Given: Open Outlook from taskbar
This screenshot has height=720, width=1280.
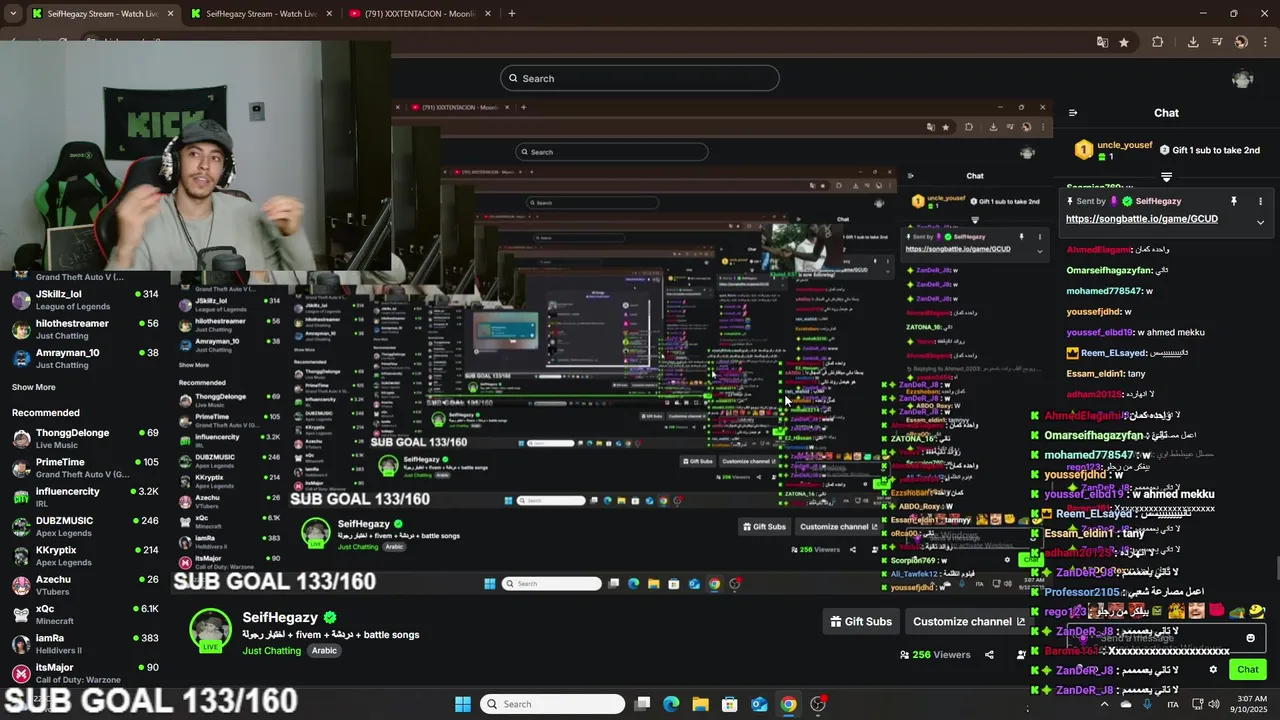Looking at the screenshot, I should click(759, 704).
